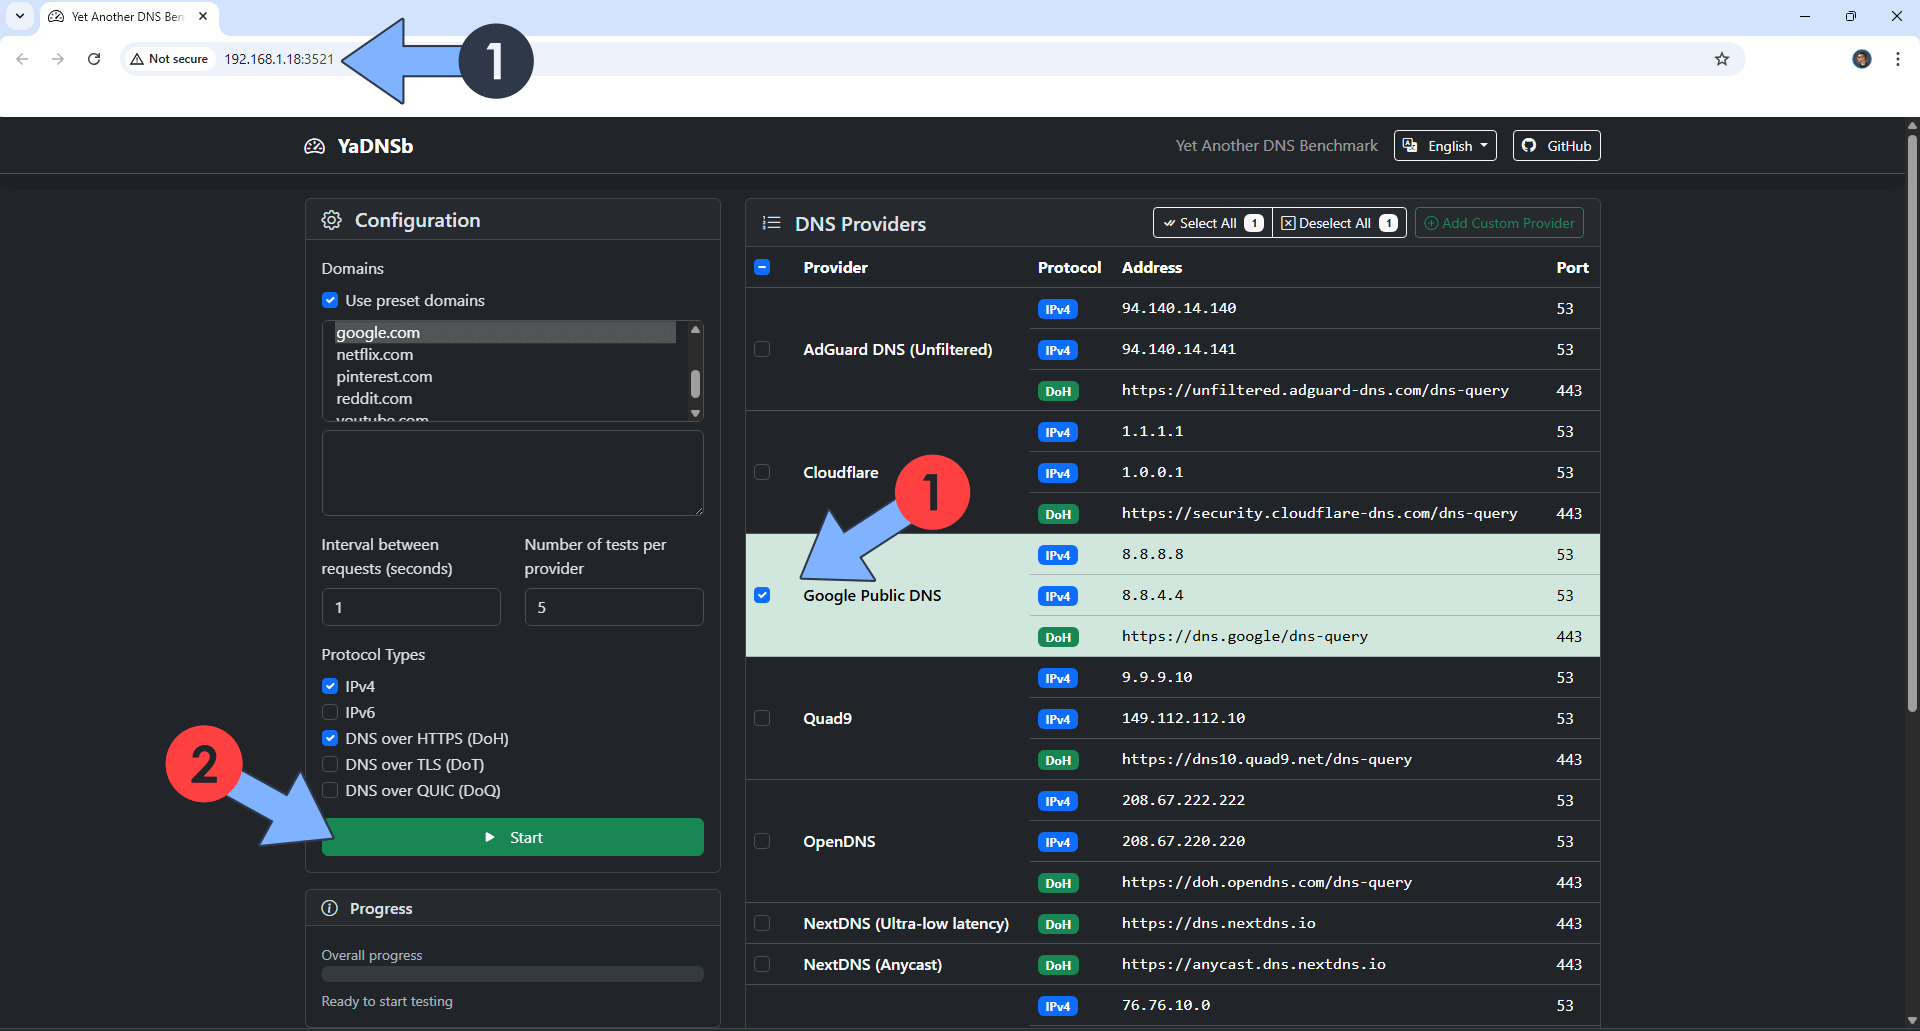This screenshot has width=1920, height=1031.
Task: Click the IPv4 badge next to 1.1.1.1
Action: tap(1058, 432)
